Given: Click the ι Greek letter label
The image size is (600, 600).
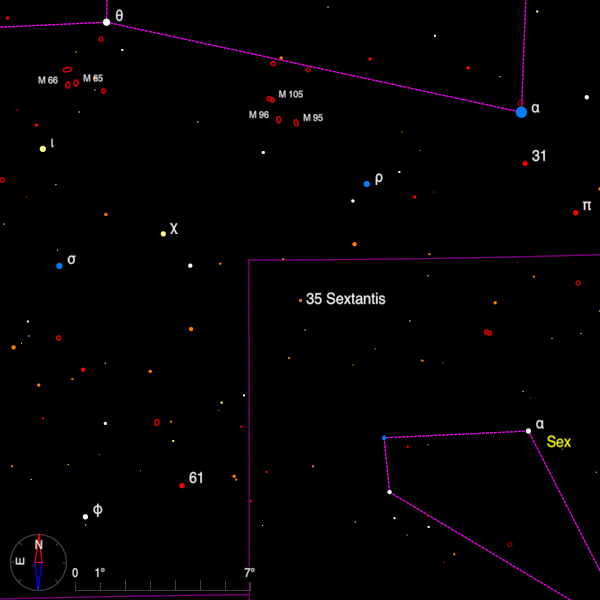Looking at the screenshot, I should [x=52, y=143].
